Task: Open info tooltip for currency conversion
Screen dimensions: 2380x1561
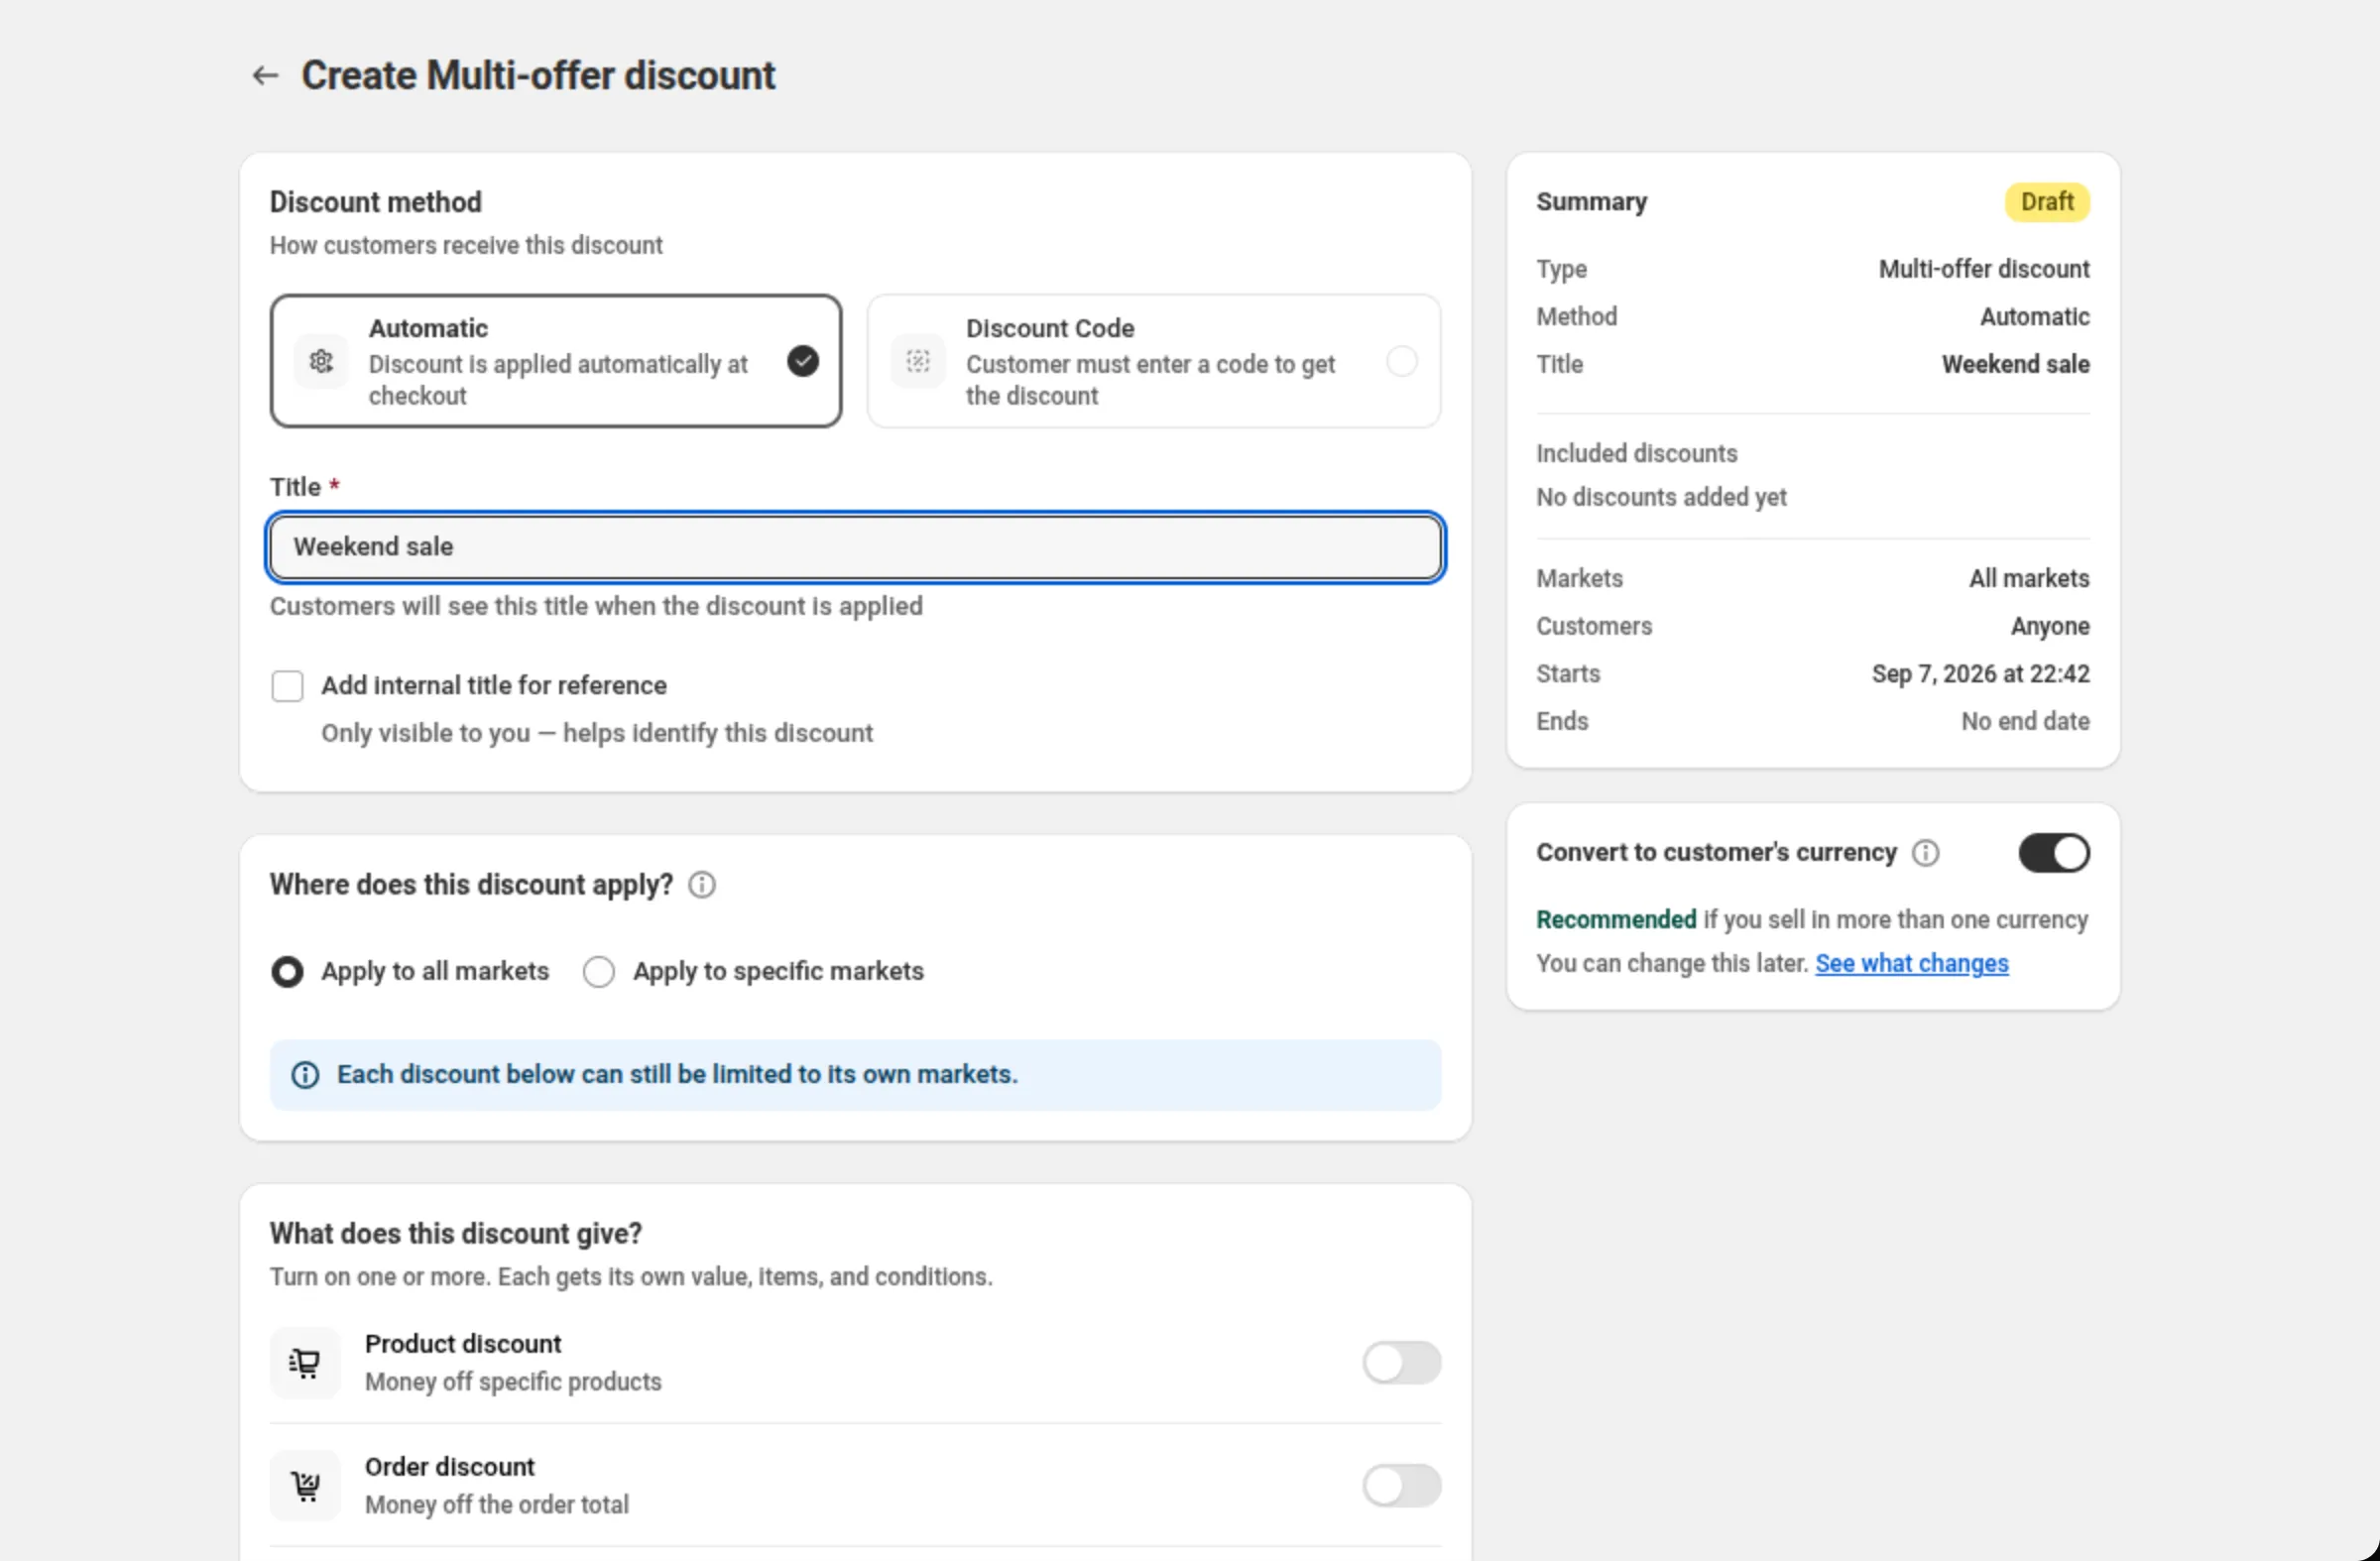Action: [x=1925, y=853]
